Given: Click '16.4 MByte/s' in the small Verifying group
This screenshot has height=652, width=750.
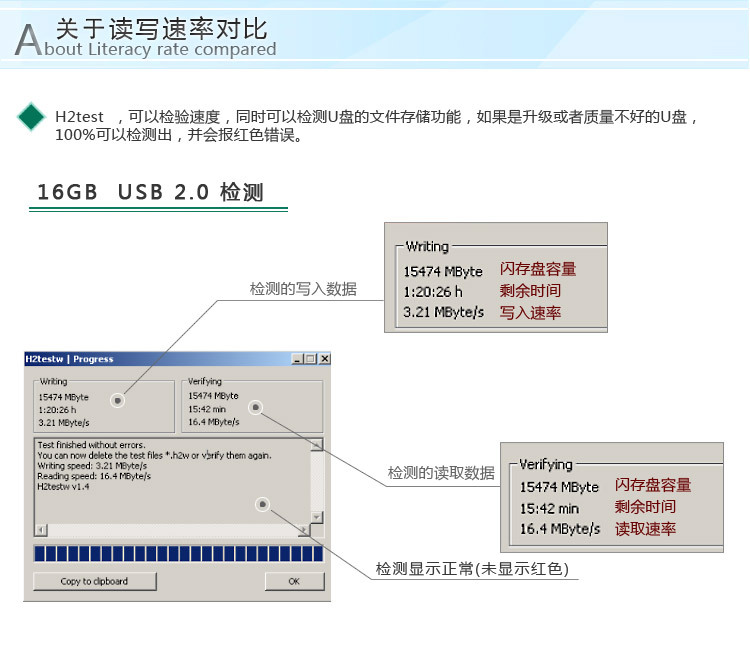Looking at the screenshot, I should pyautogui.click(x=213, y=422).
